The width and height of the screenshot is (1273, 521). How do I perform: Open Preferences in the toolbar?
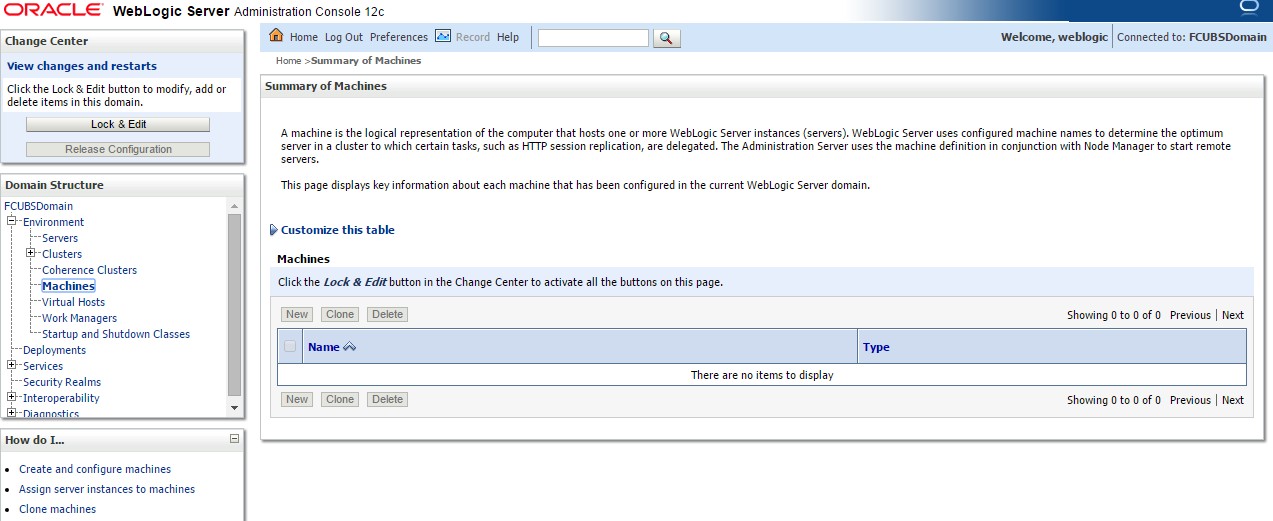(x=399, y=37)
